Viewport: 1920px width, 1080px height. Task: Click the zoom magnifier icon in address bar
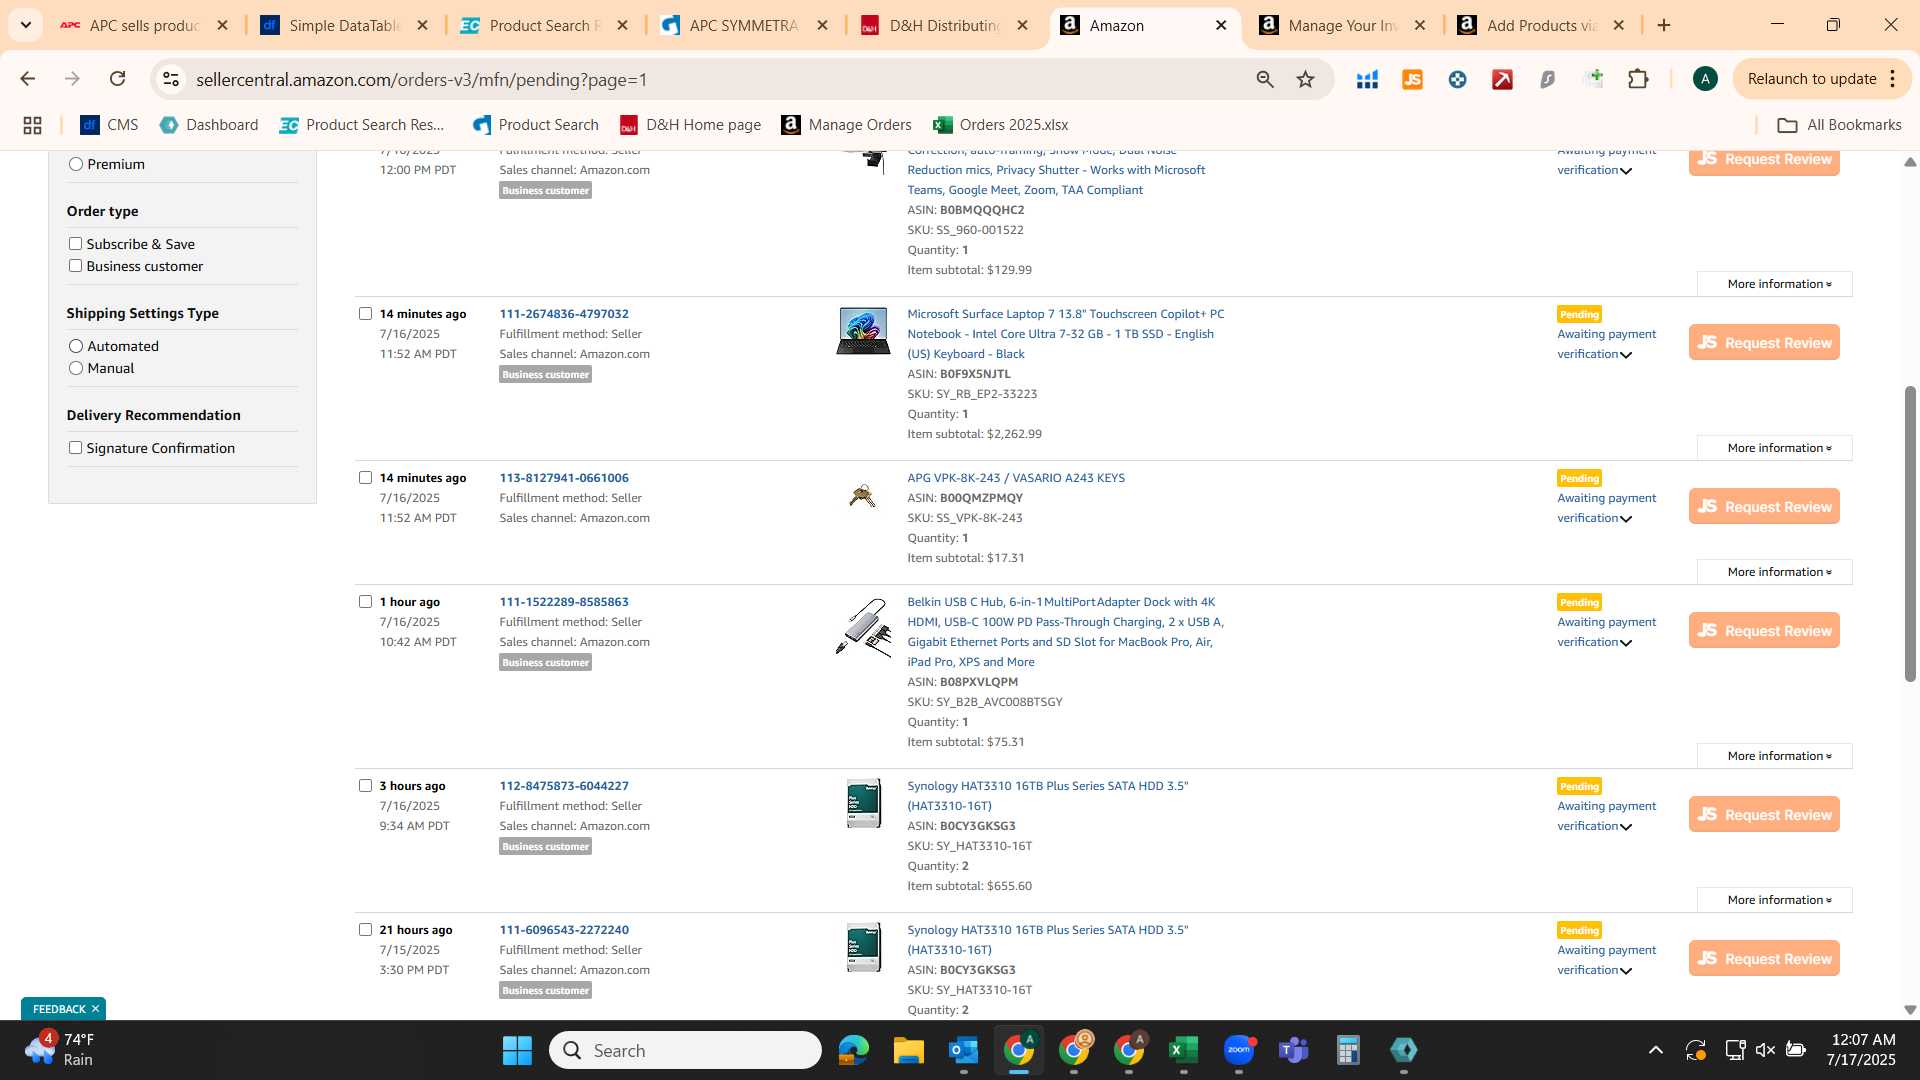click(x=1265, y=79)
